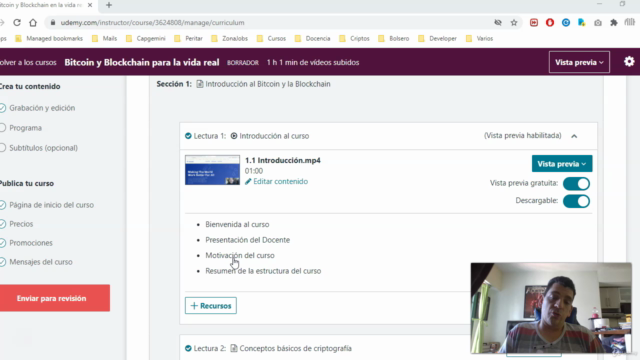Click the BORRADOR status label
640x360 pixels.
pyautogui.click(x=243, y=63)
